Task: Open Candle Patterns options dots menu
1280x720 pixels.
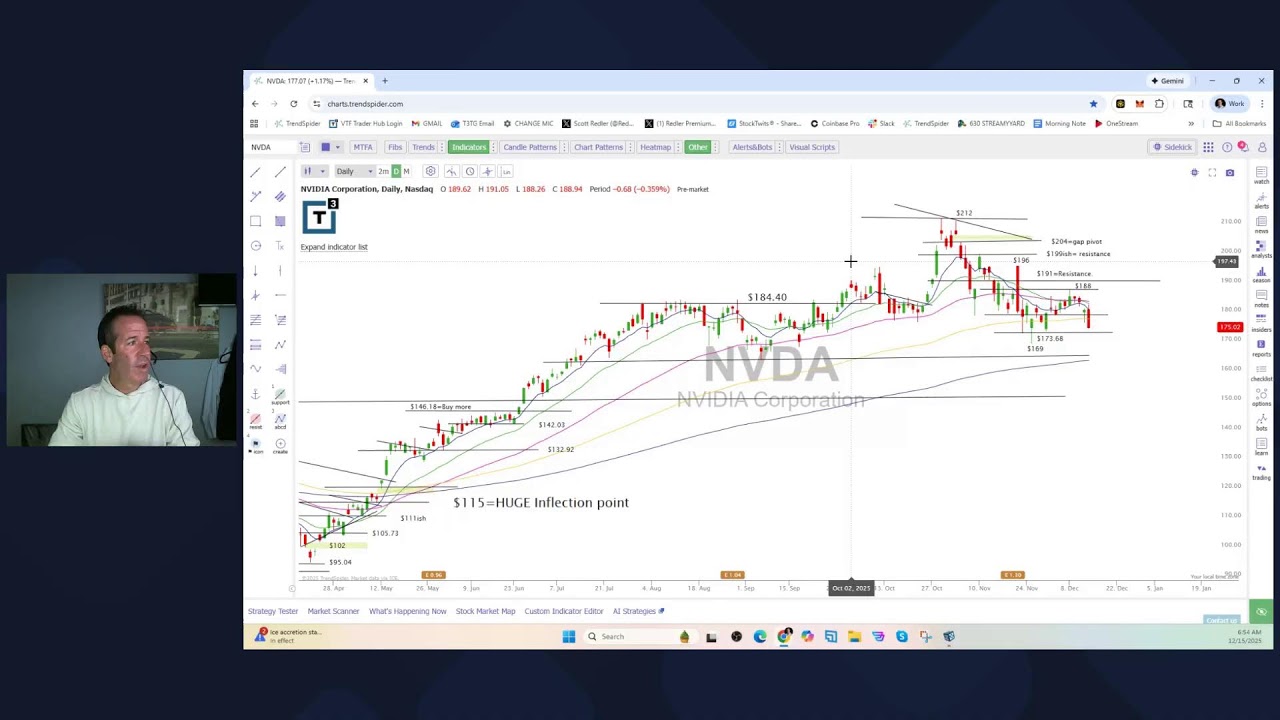Action: [x=564, y=147]
